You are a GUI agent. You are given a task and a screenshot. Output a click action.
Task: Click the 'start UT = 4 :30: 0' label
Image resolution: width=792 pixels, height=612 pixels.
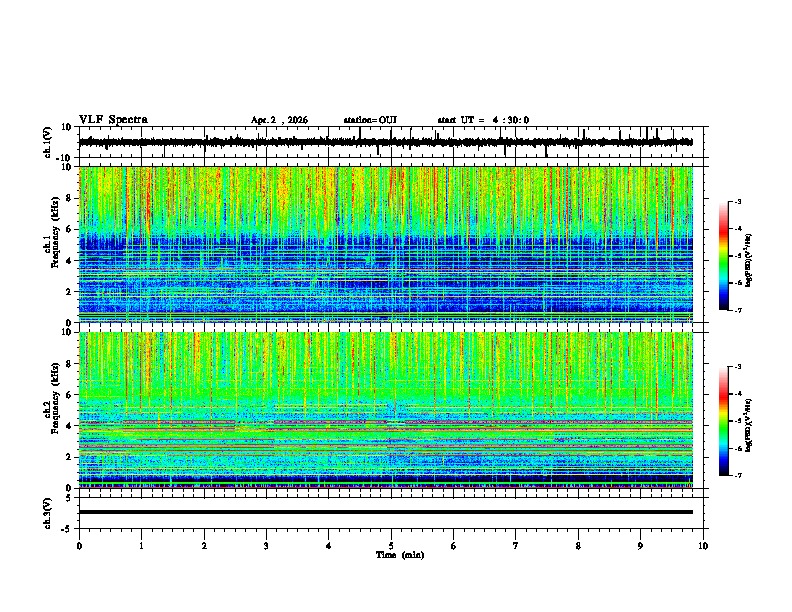pos(483,120)
